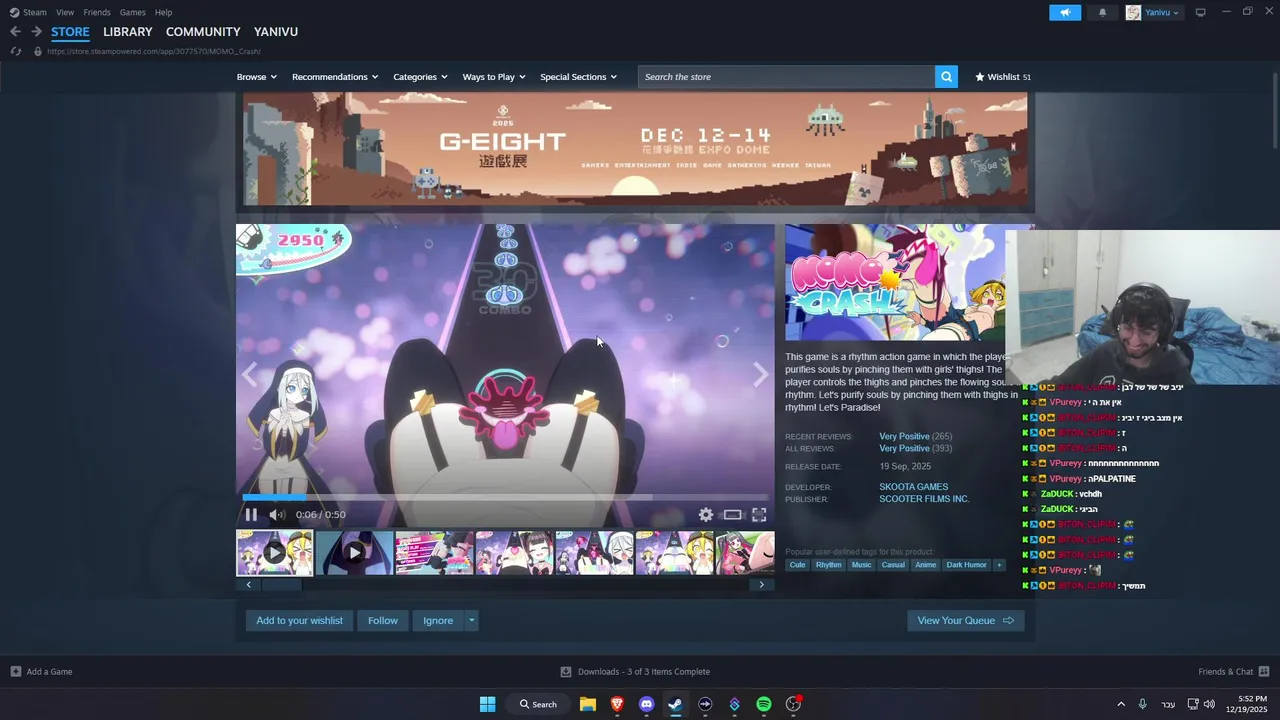
Task: Click the Rhythm tag
Action: [x=828, y=565]
